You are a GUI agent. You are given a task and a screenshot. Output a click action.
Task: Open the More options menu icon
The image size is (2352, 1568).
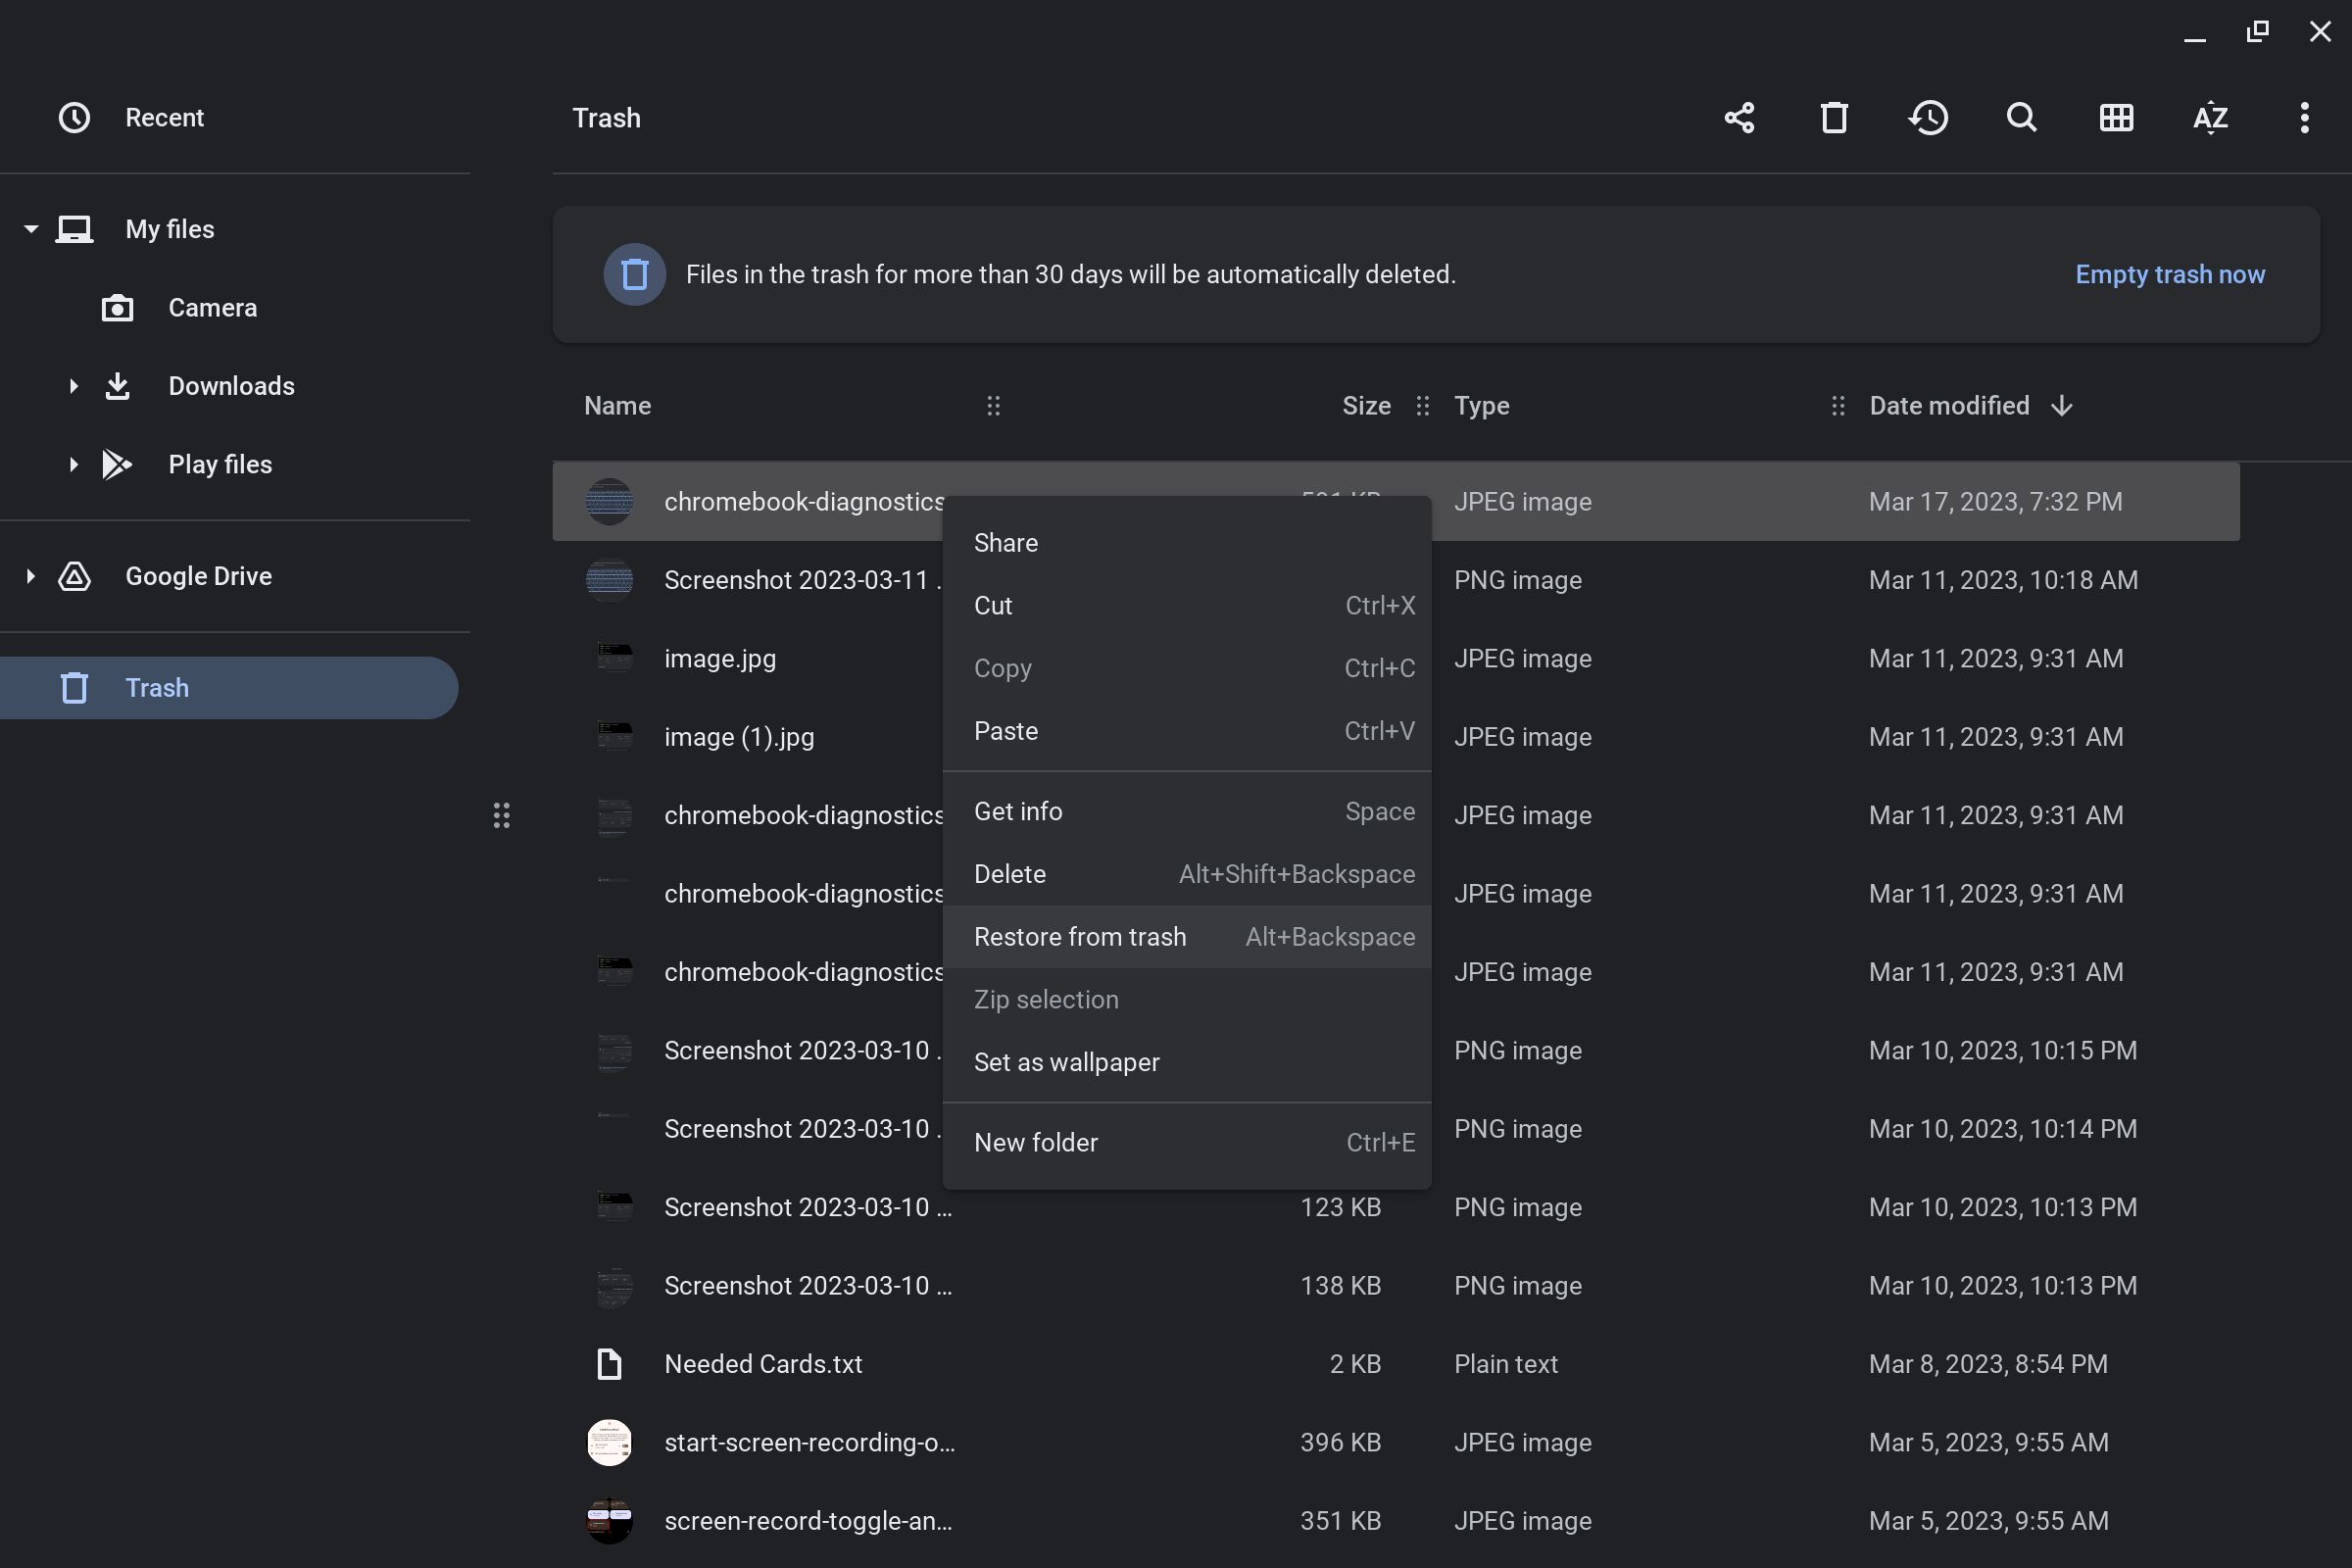[2305, 116]
